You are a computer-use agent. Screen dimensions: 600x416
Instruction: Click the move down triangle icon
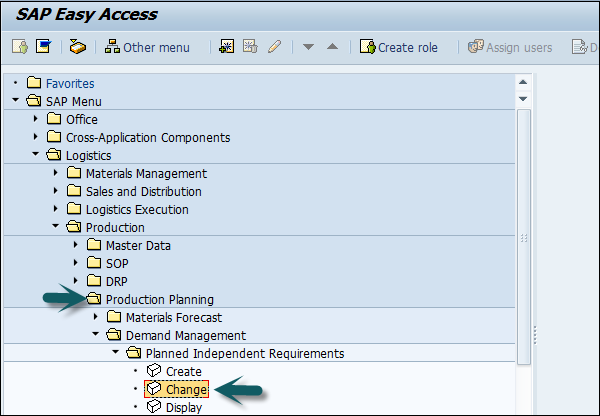(x=309, y=47)
